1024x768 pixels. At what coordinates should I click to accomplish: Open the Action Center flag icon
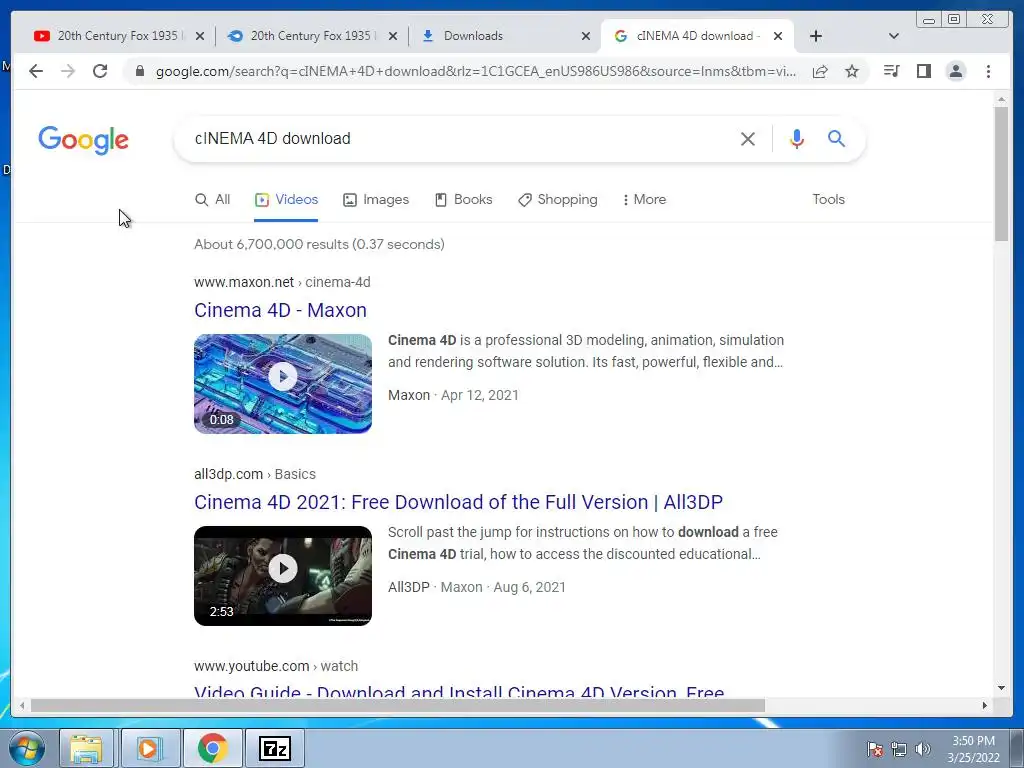[x=874, y=749]
